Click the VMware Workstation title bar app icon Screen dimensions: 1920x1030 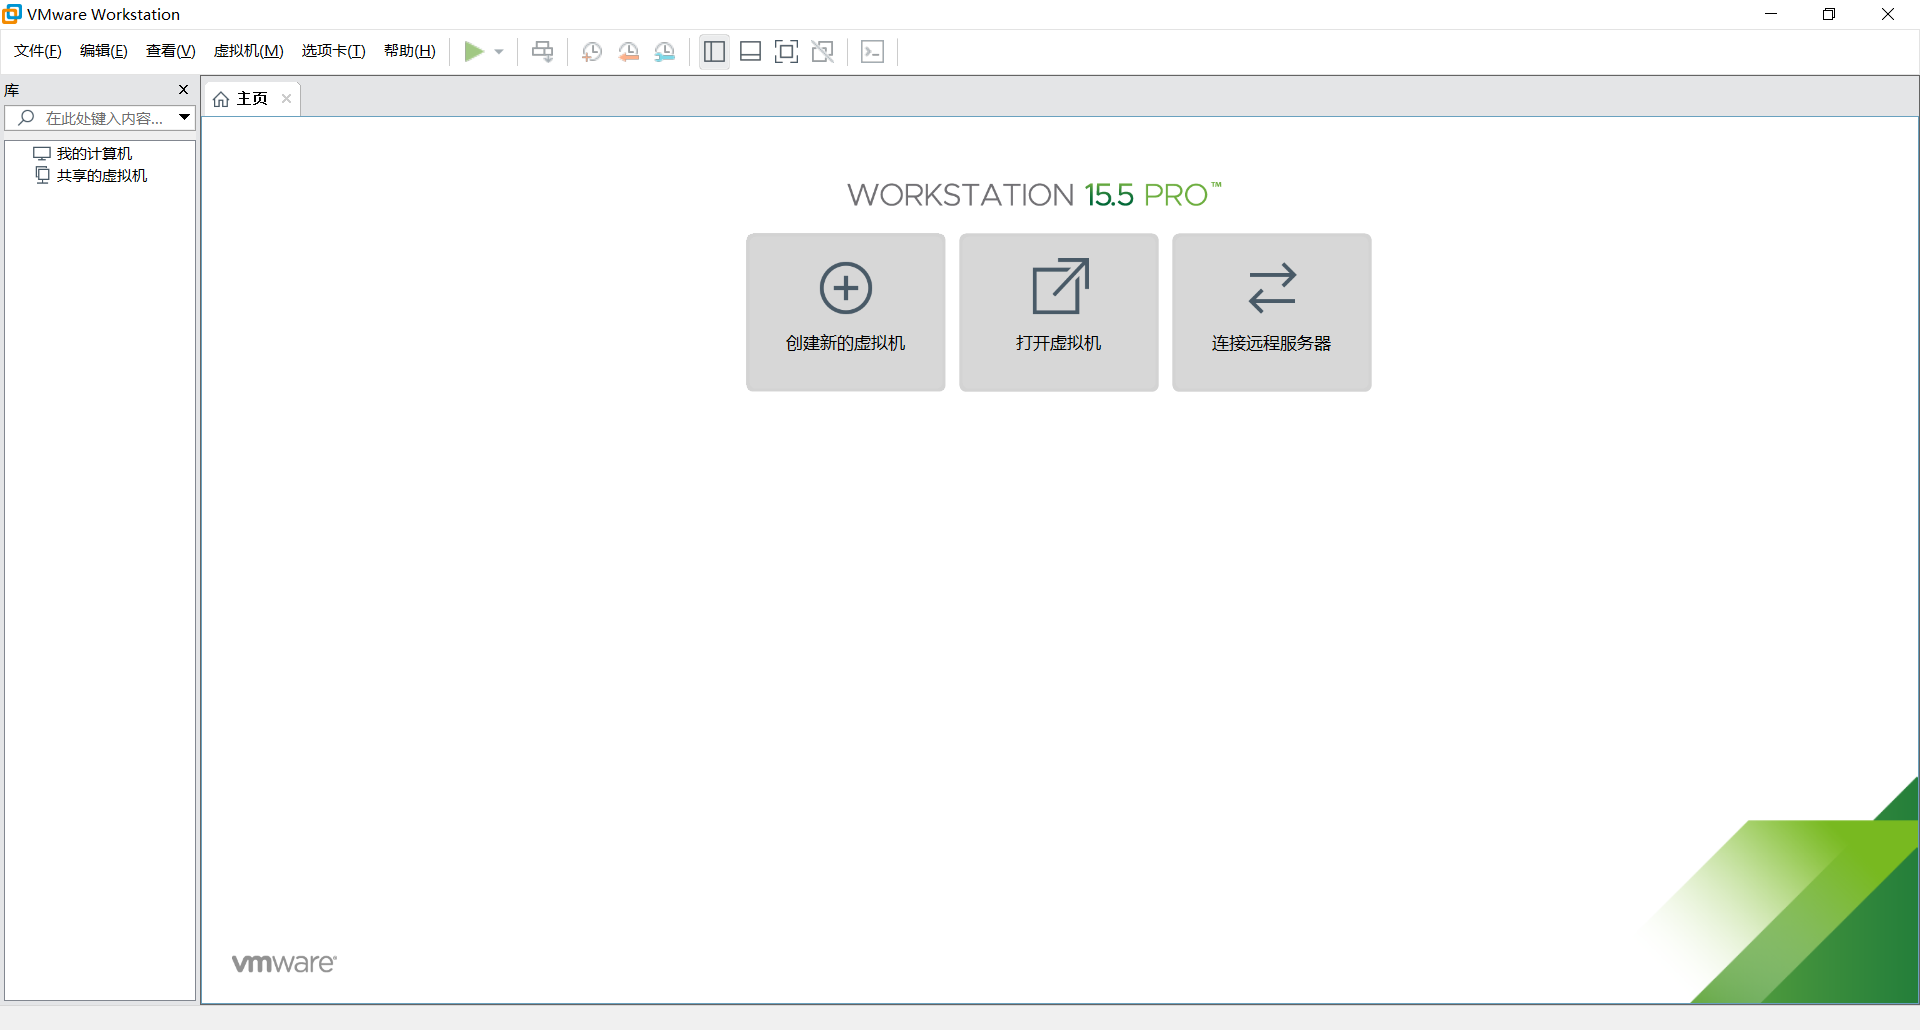click(x=12, y=14)
